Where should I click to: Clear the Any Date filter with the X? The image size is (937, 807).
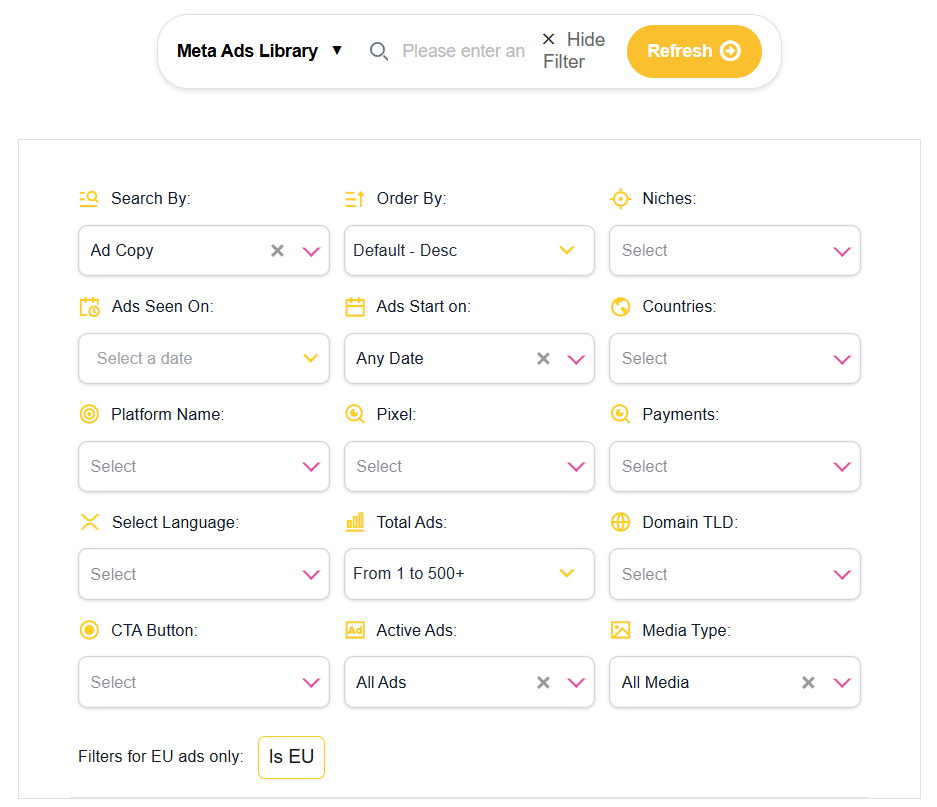(543, 358)
